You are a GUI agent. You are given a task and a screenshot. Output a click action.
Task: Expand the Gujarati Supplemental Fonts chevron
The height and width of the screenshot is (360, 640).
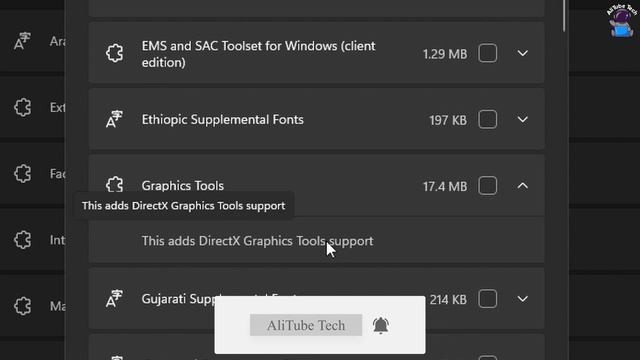[522, 299]
